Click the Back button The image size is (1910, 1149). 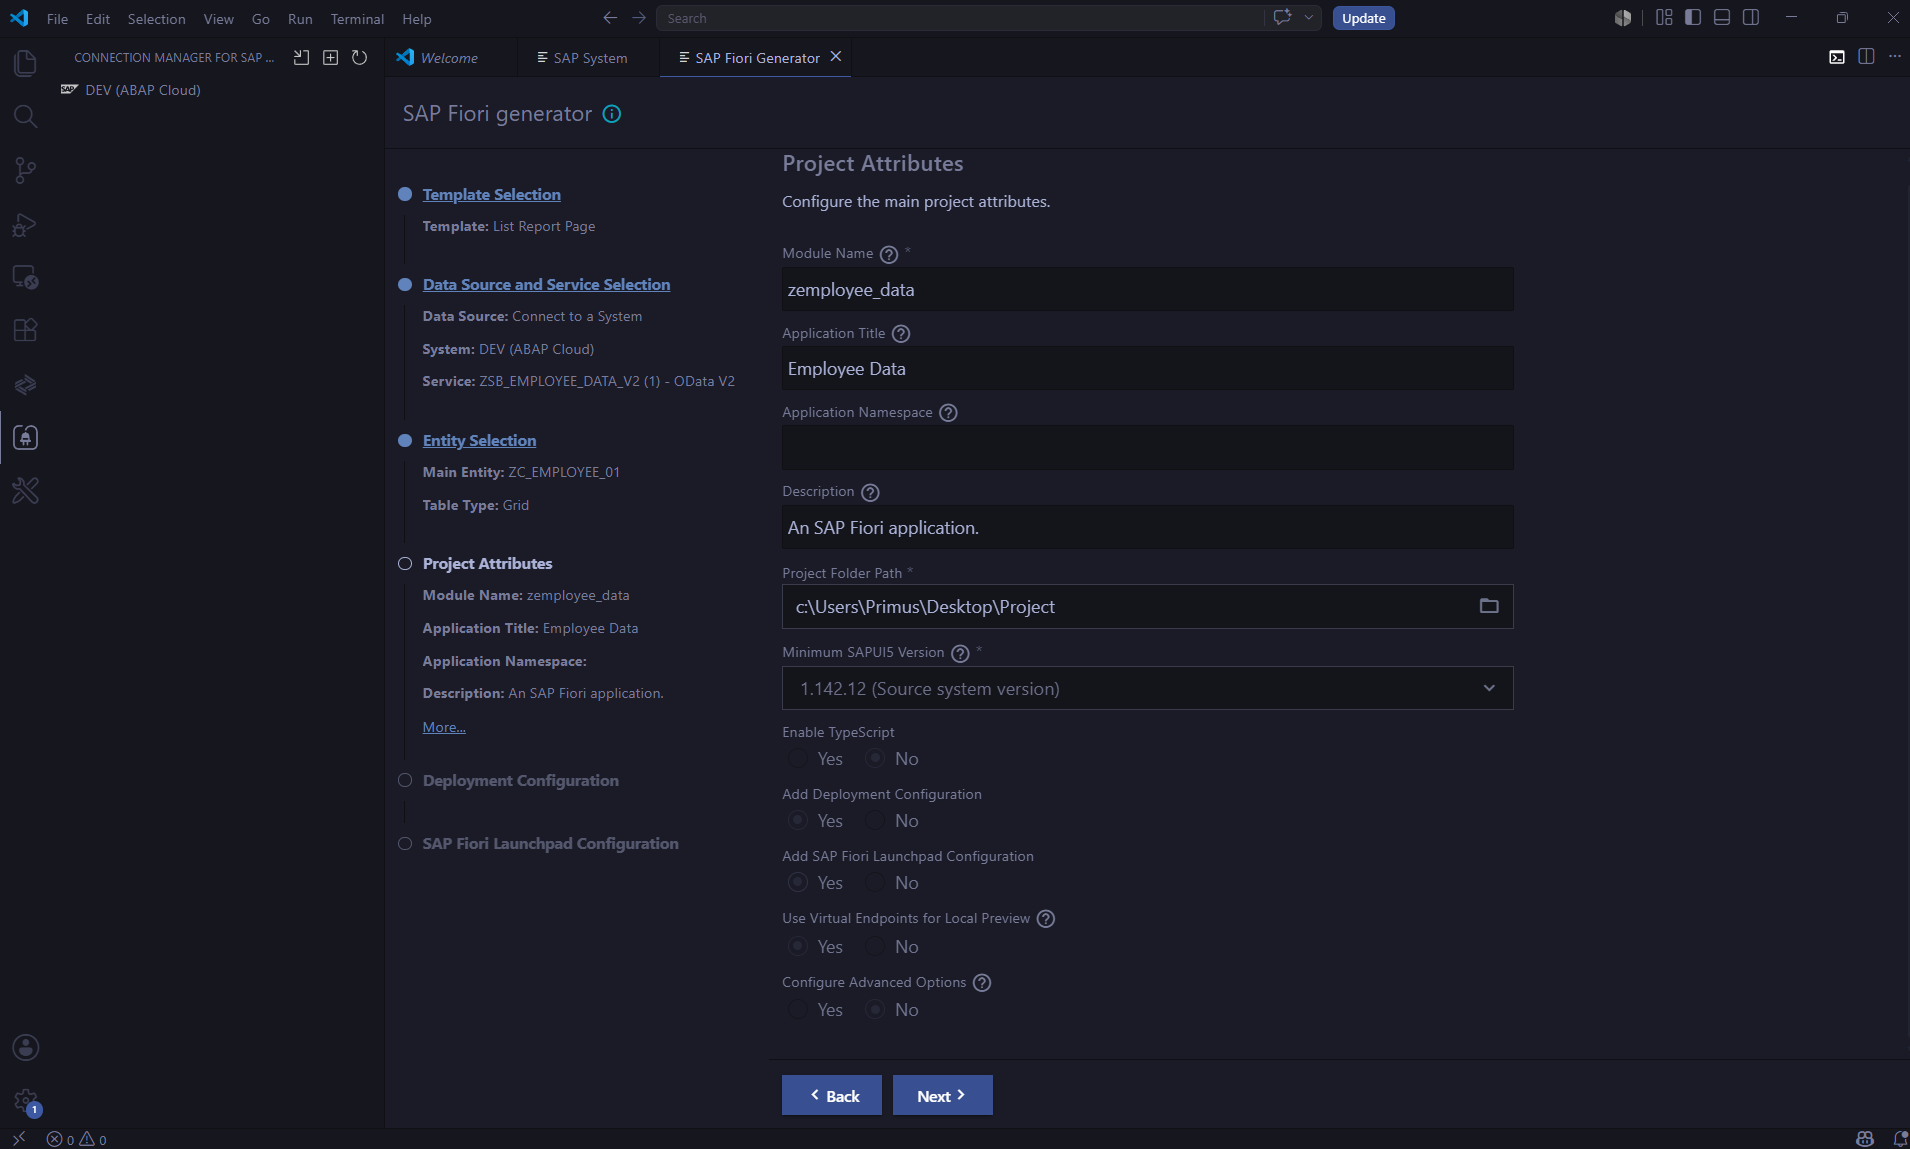point(832,1096)
